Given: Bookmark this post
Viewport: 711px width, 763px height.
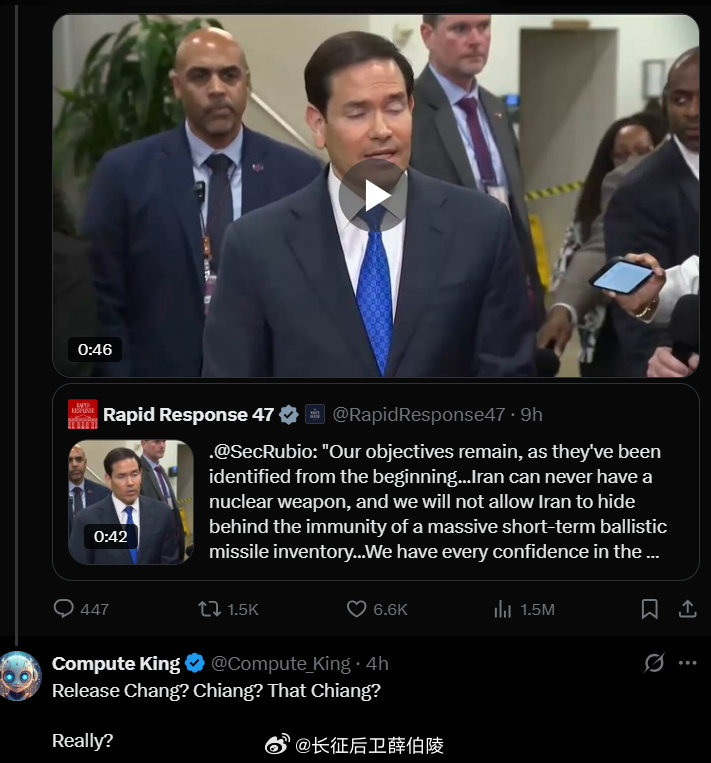Looking at the screenshot, I should [649, 608].
